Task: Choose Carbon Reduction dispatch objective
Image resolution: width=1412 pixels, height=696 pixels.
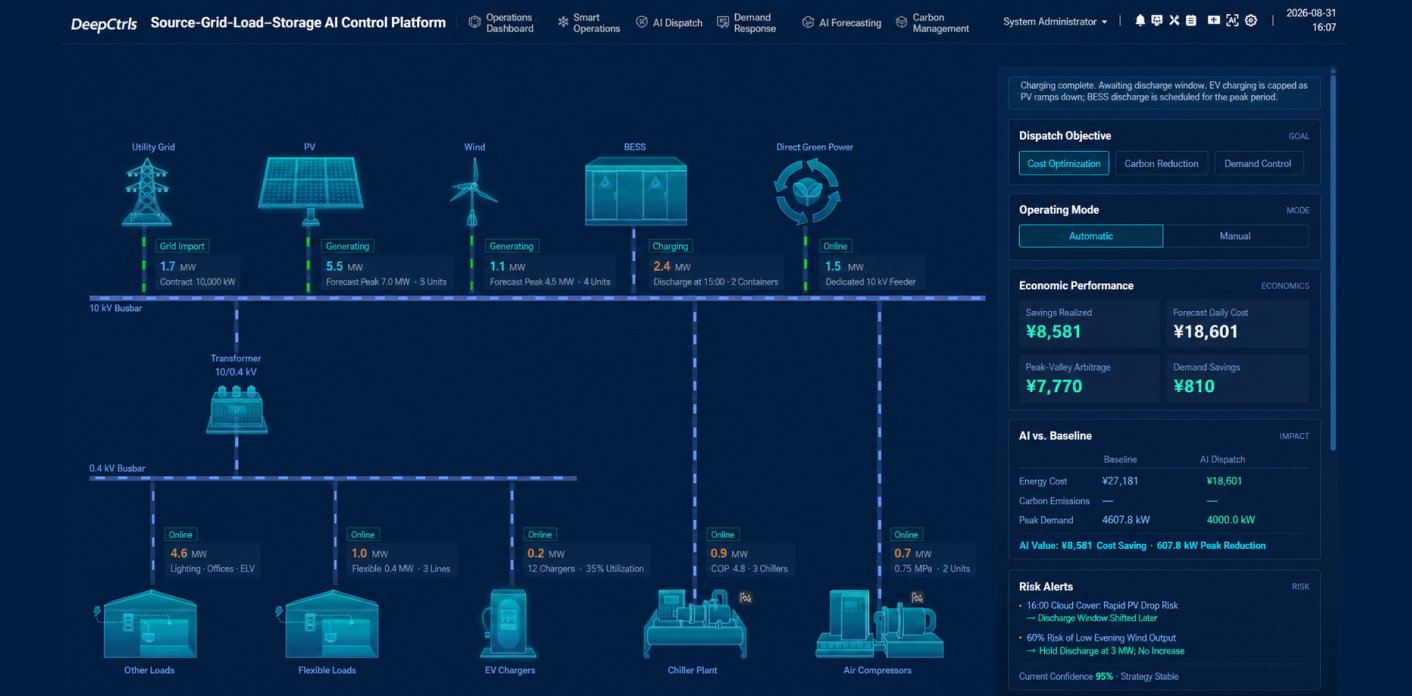Action: point(1161,163)
